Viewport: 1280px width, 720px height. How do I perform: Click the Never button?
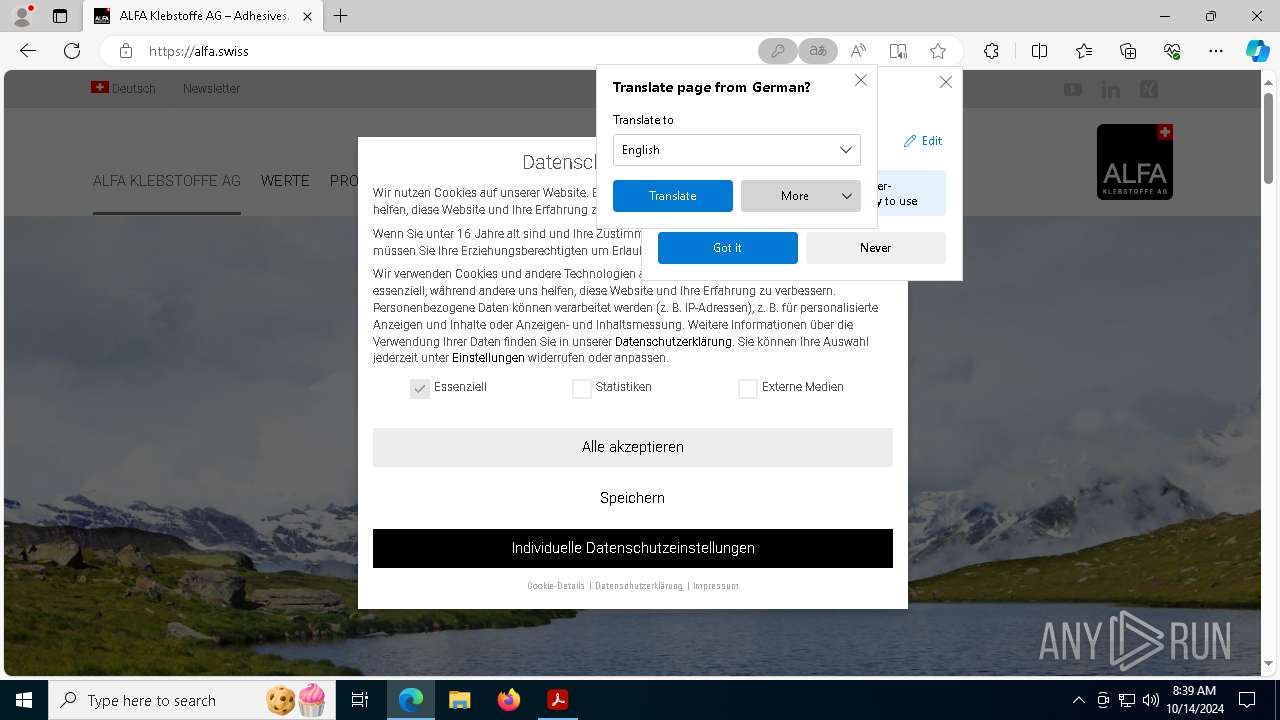(876, 248)
